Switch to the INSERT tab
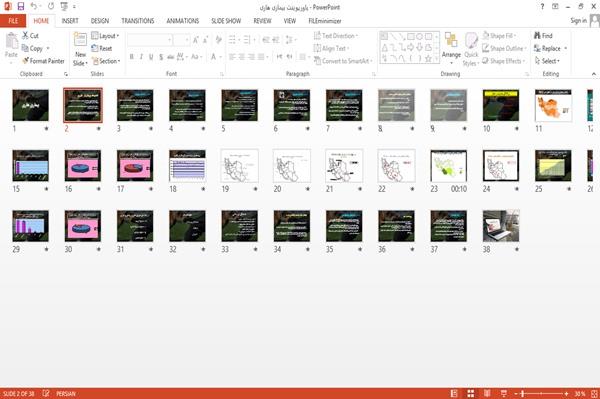 (70, 21)
